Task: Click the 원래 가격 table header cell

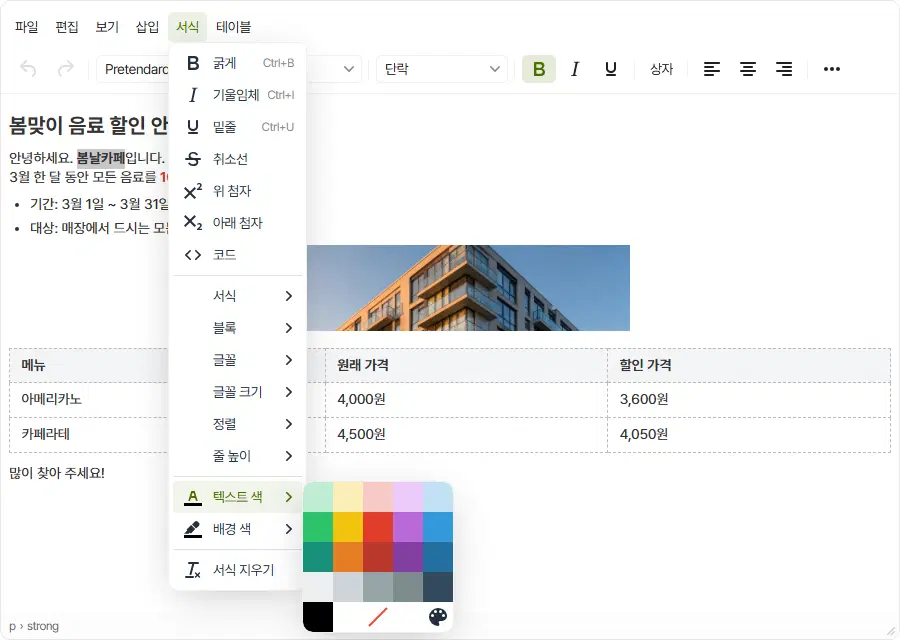Action: tap(466, 365)
